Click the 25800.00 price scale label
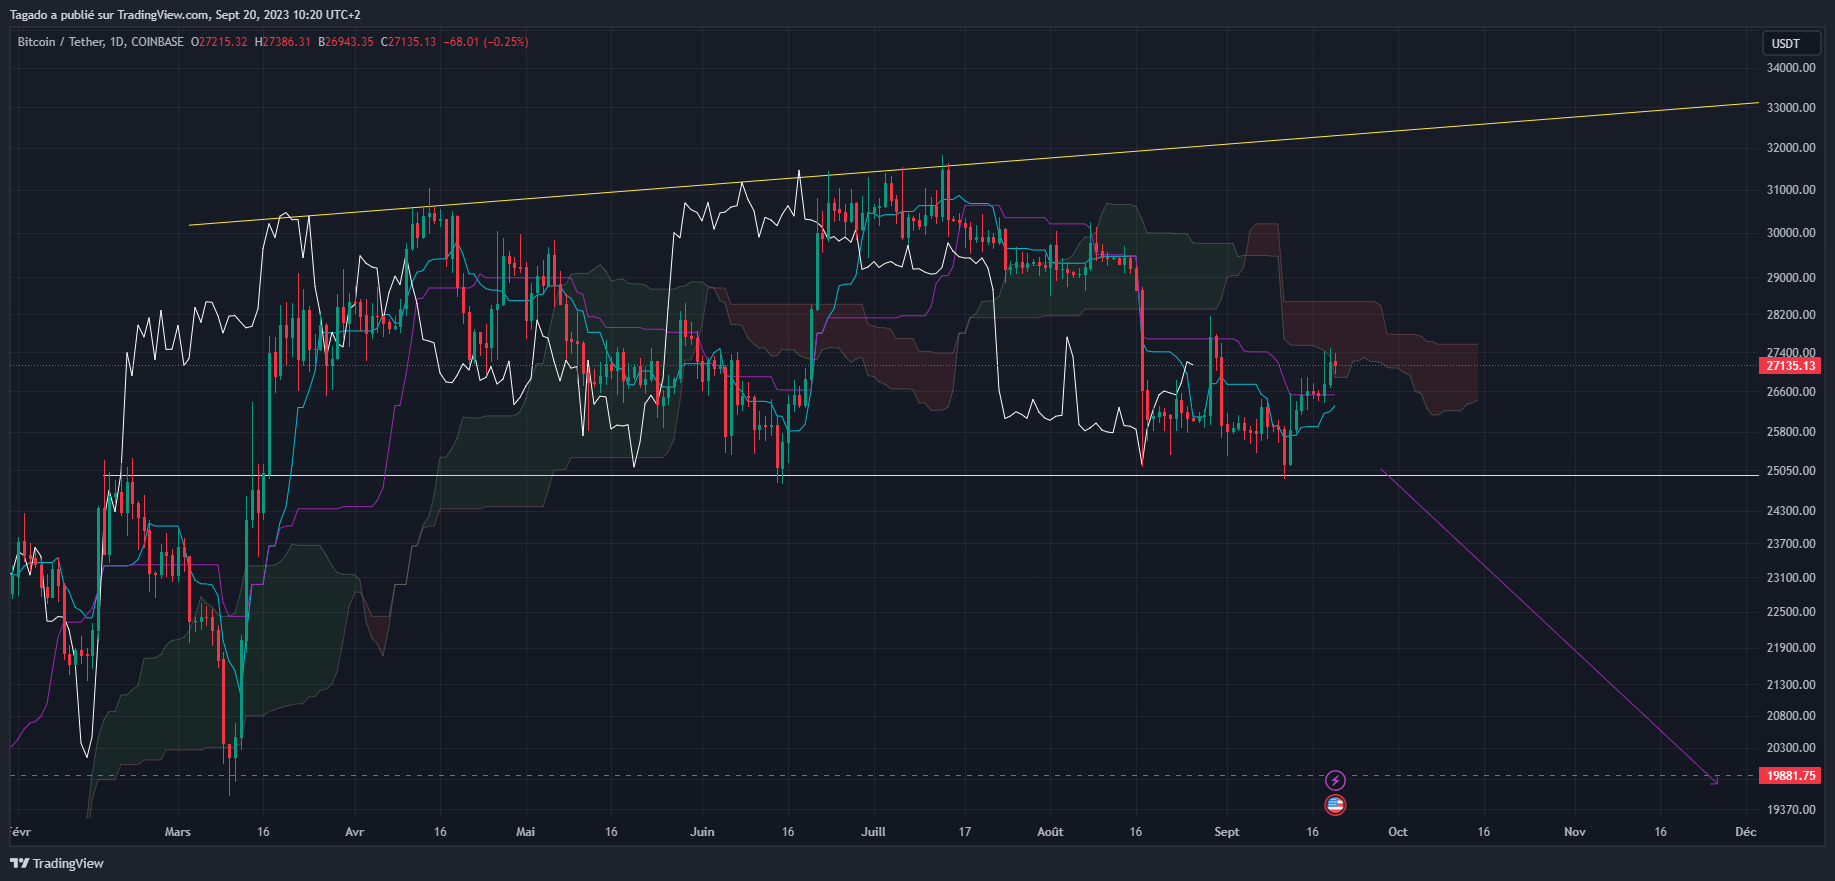This screenshot has height=881, width=1835. pyautogui.click(x=1791, y=432)
